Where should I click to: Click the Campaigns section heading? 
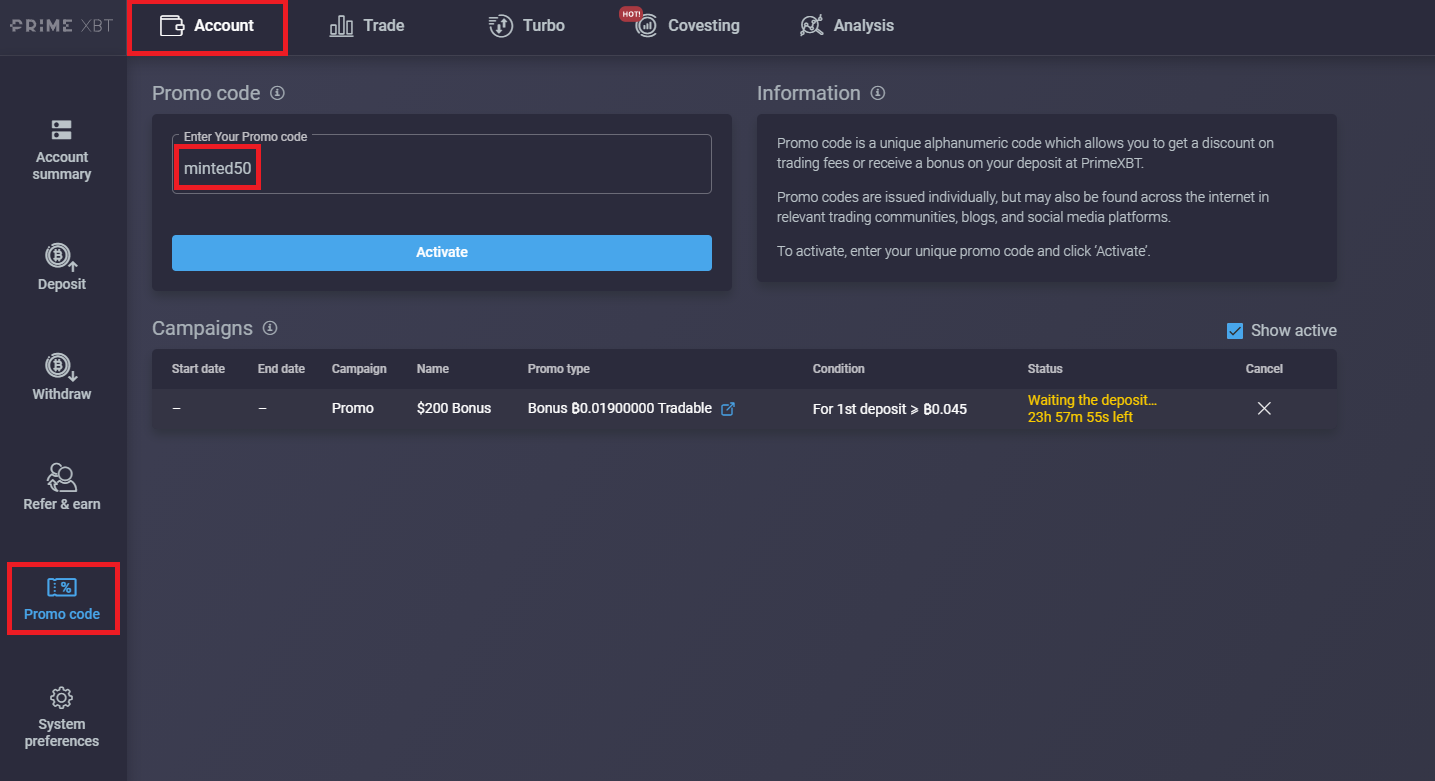point(202,328)
